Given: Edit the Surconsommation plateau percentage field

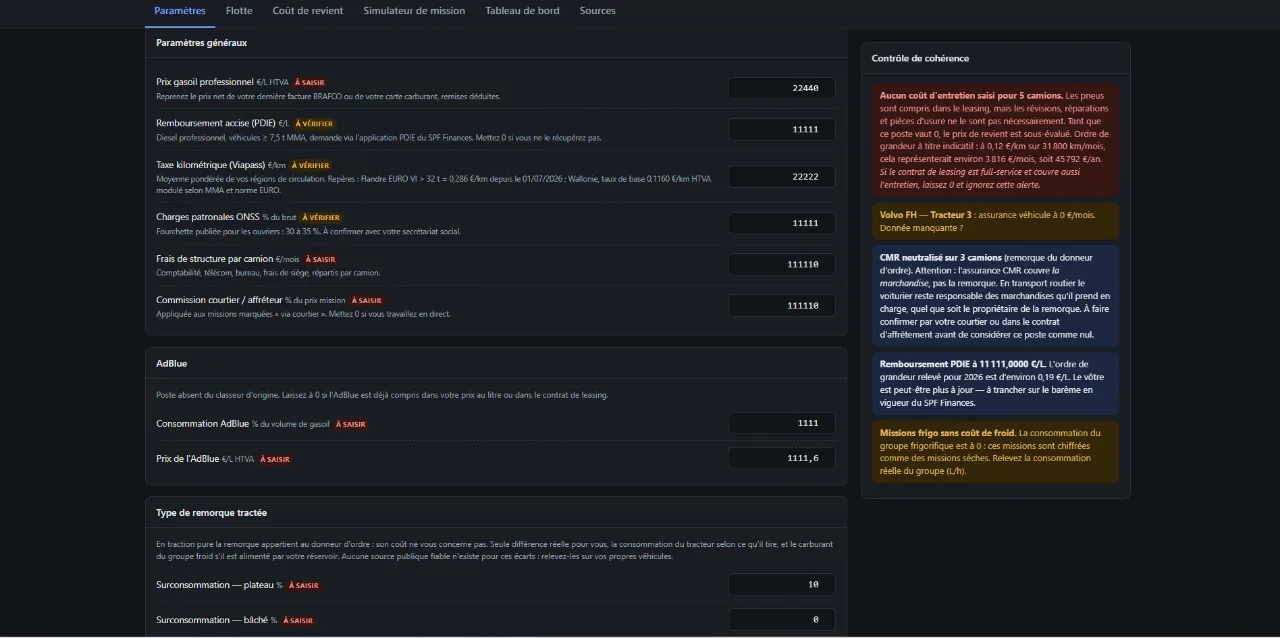Looking at the screenshot, I should [782, 584].
